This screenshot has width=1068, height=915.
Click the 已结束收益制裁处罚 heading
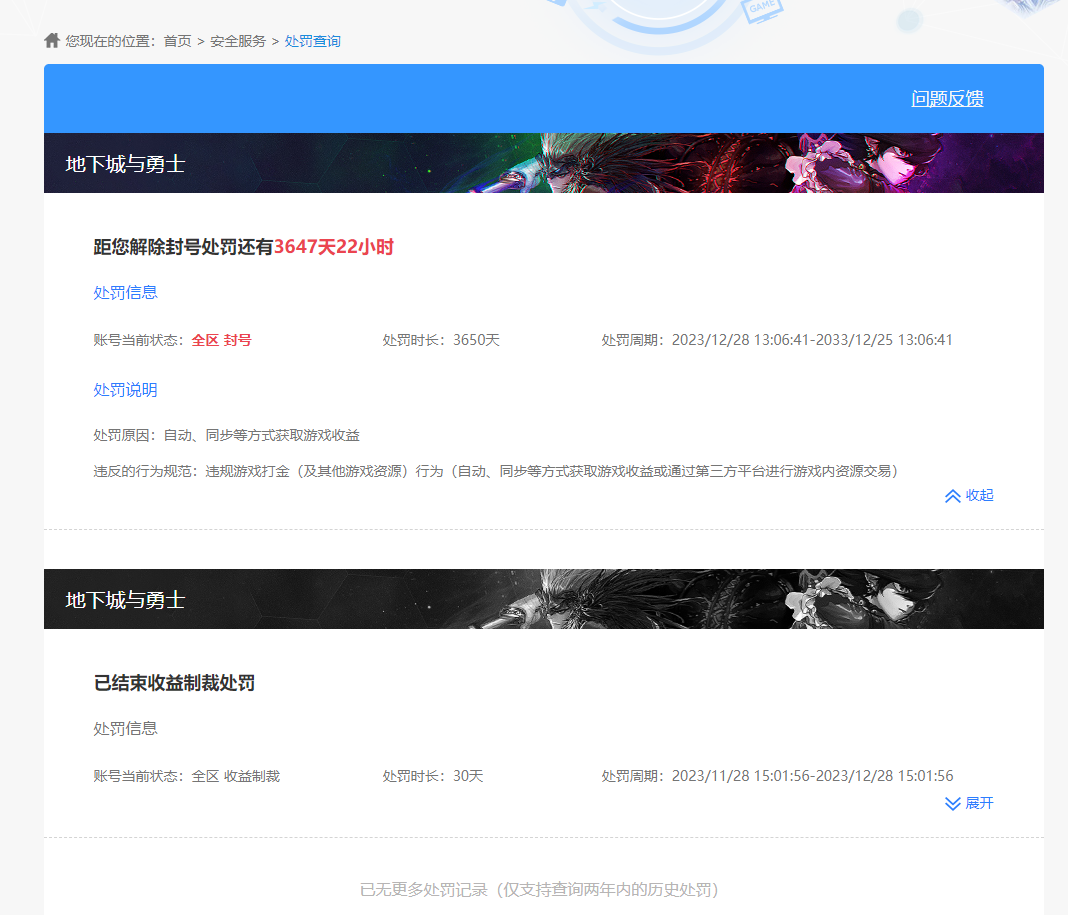click(174, 683)
